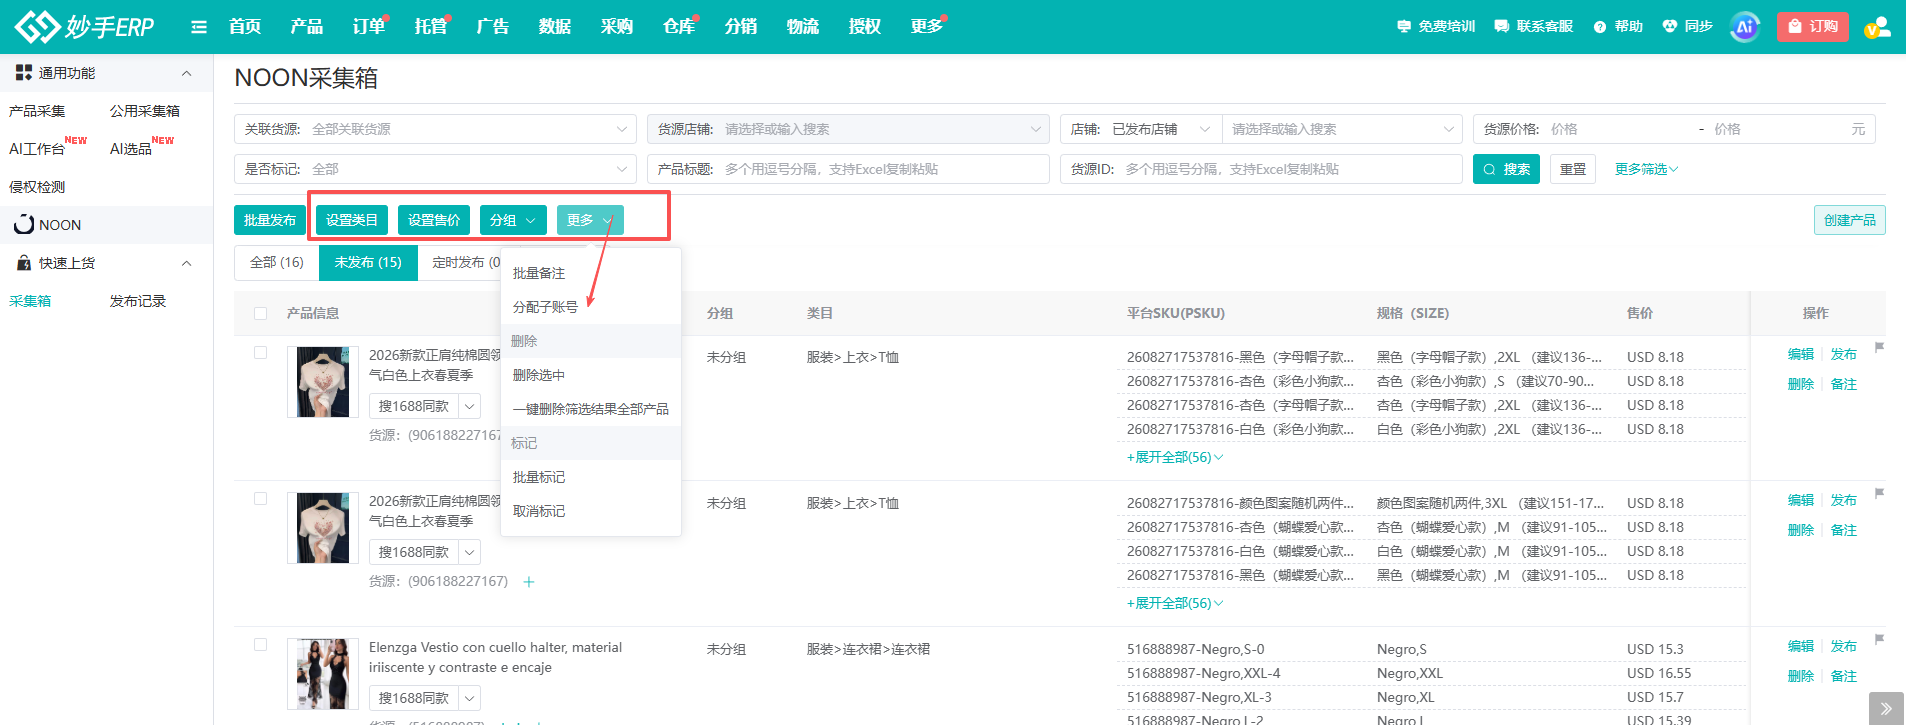The width and height of the screenshot is (1906, 725).
Task: Tick the checkbox for the 黑色（字母帽子款）product
Action: [261, 353]
